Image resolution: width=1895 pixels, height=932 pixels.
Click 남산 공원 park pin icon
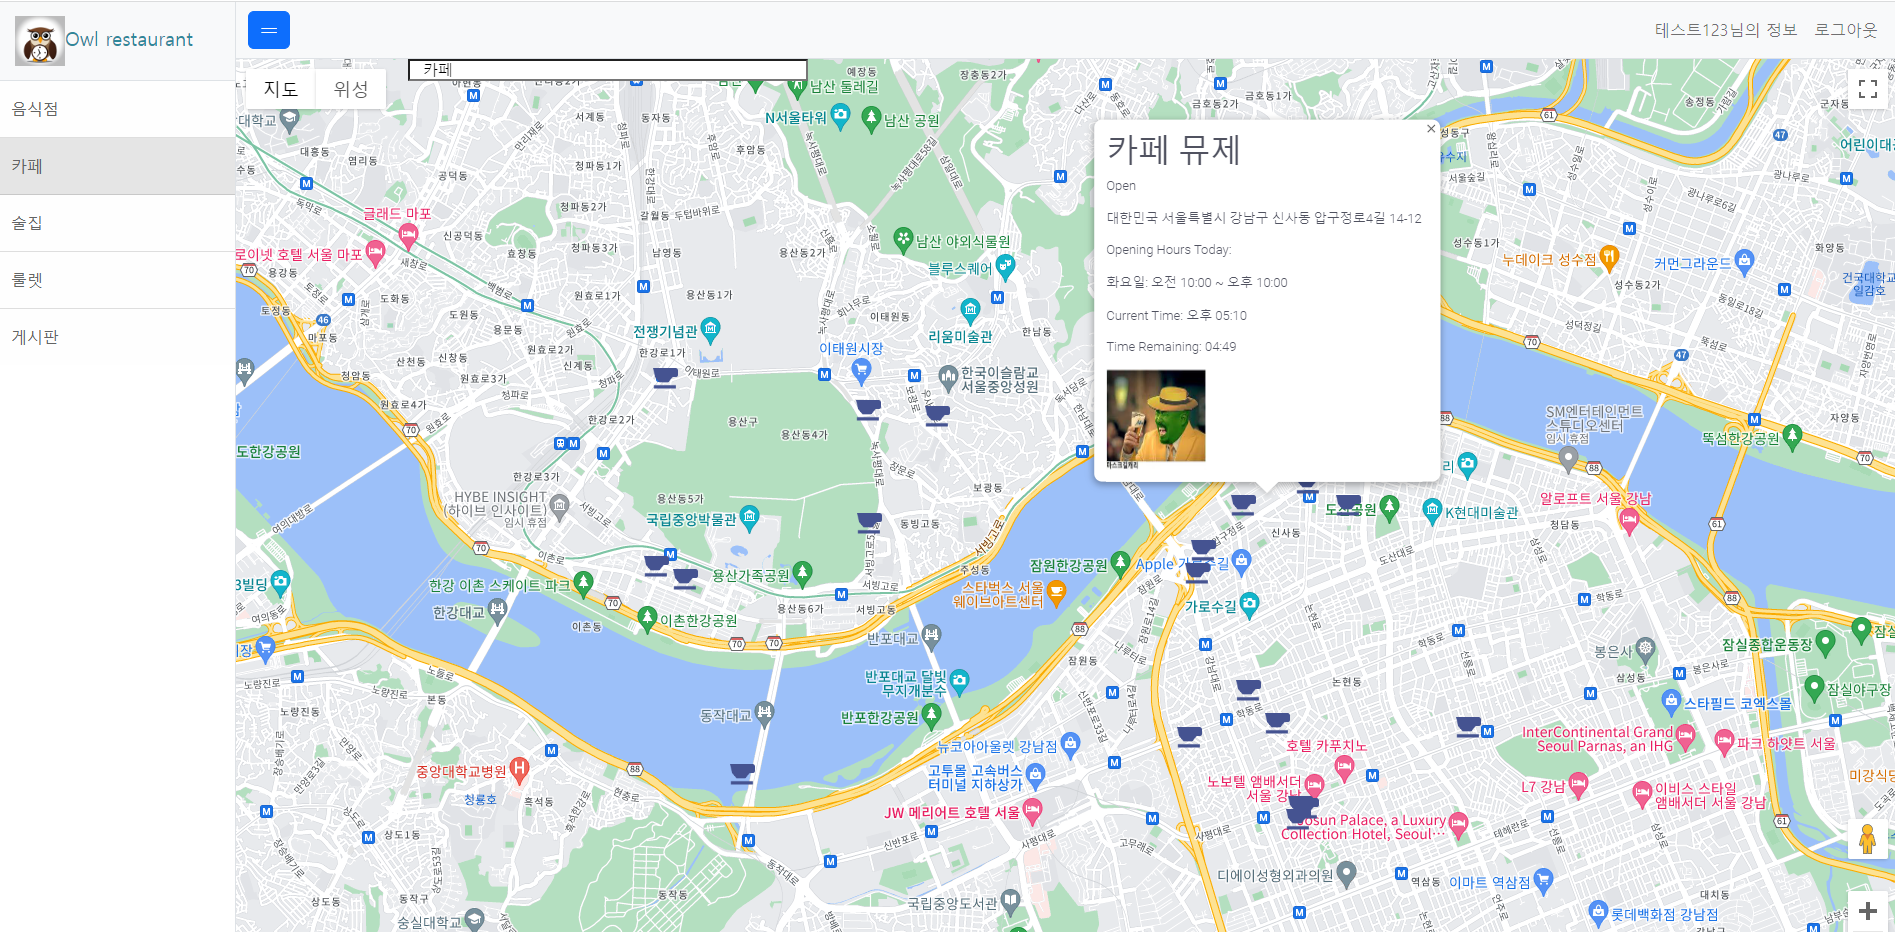pos(871,119)
